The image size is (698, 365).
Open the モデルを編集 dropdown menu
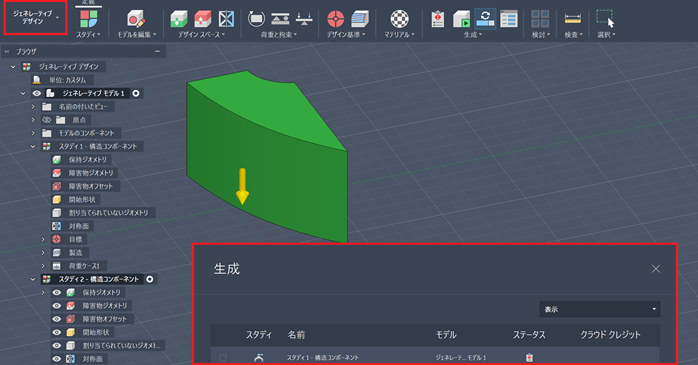click(x=137, y=34)
